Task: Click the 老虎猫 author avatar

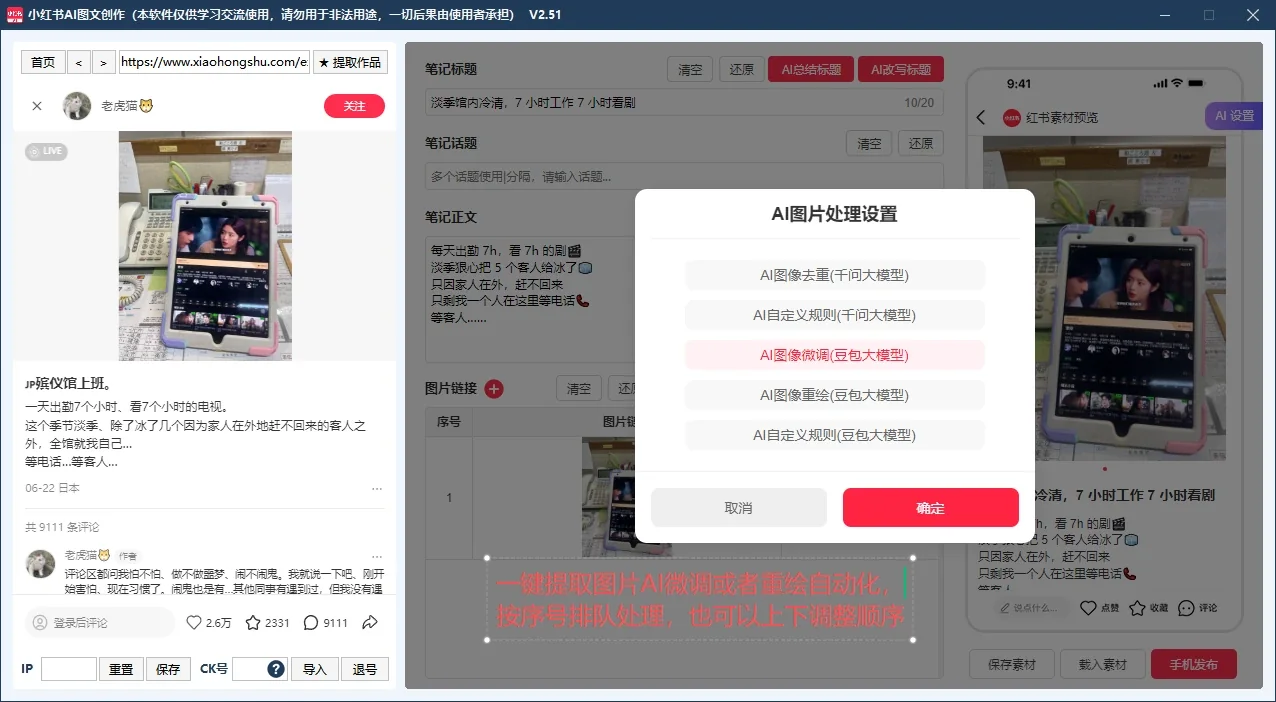Action: tap(77, 106)
